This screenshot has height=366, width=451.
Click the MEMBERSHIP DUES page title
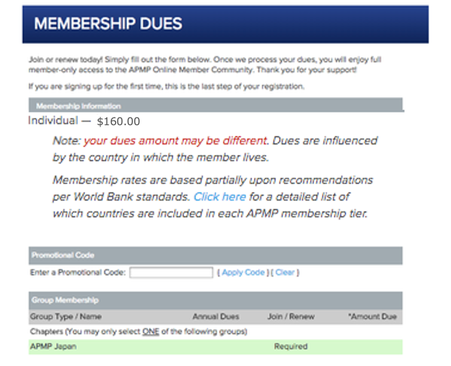coord(108,24)
